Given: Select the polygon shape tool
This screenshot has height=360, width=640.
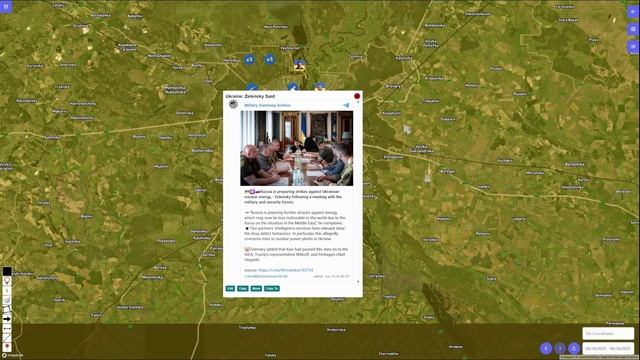Looking at the screenshot, I should (x=7, y=309).
